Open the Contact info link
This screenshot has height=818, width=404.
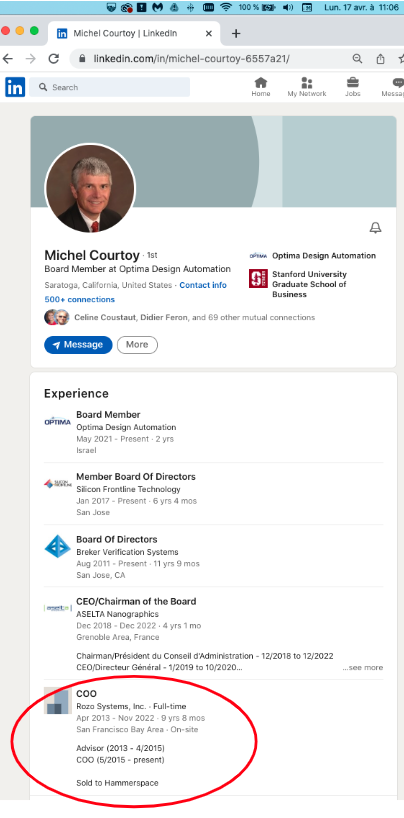[203, 285]
